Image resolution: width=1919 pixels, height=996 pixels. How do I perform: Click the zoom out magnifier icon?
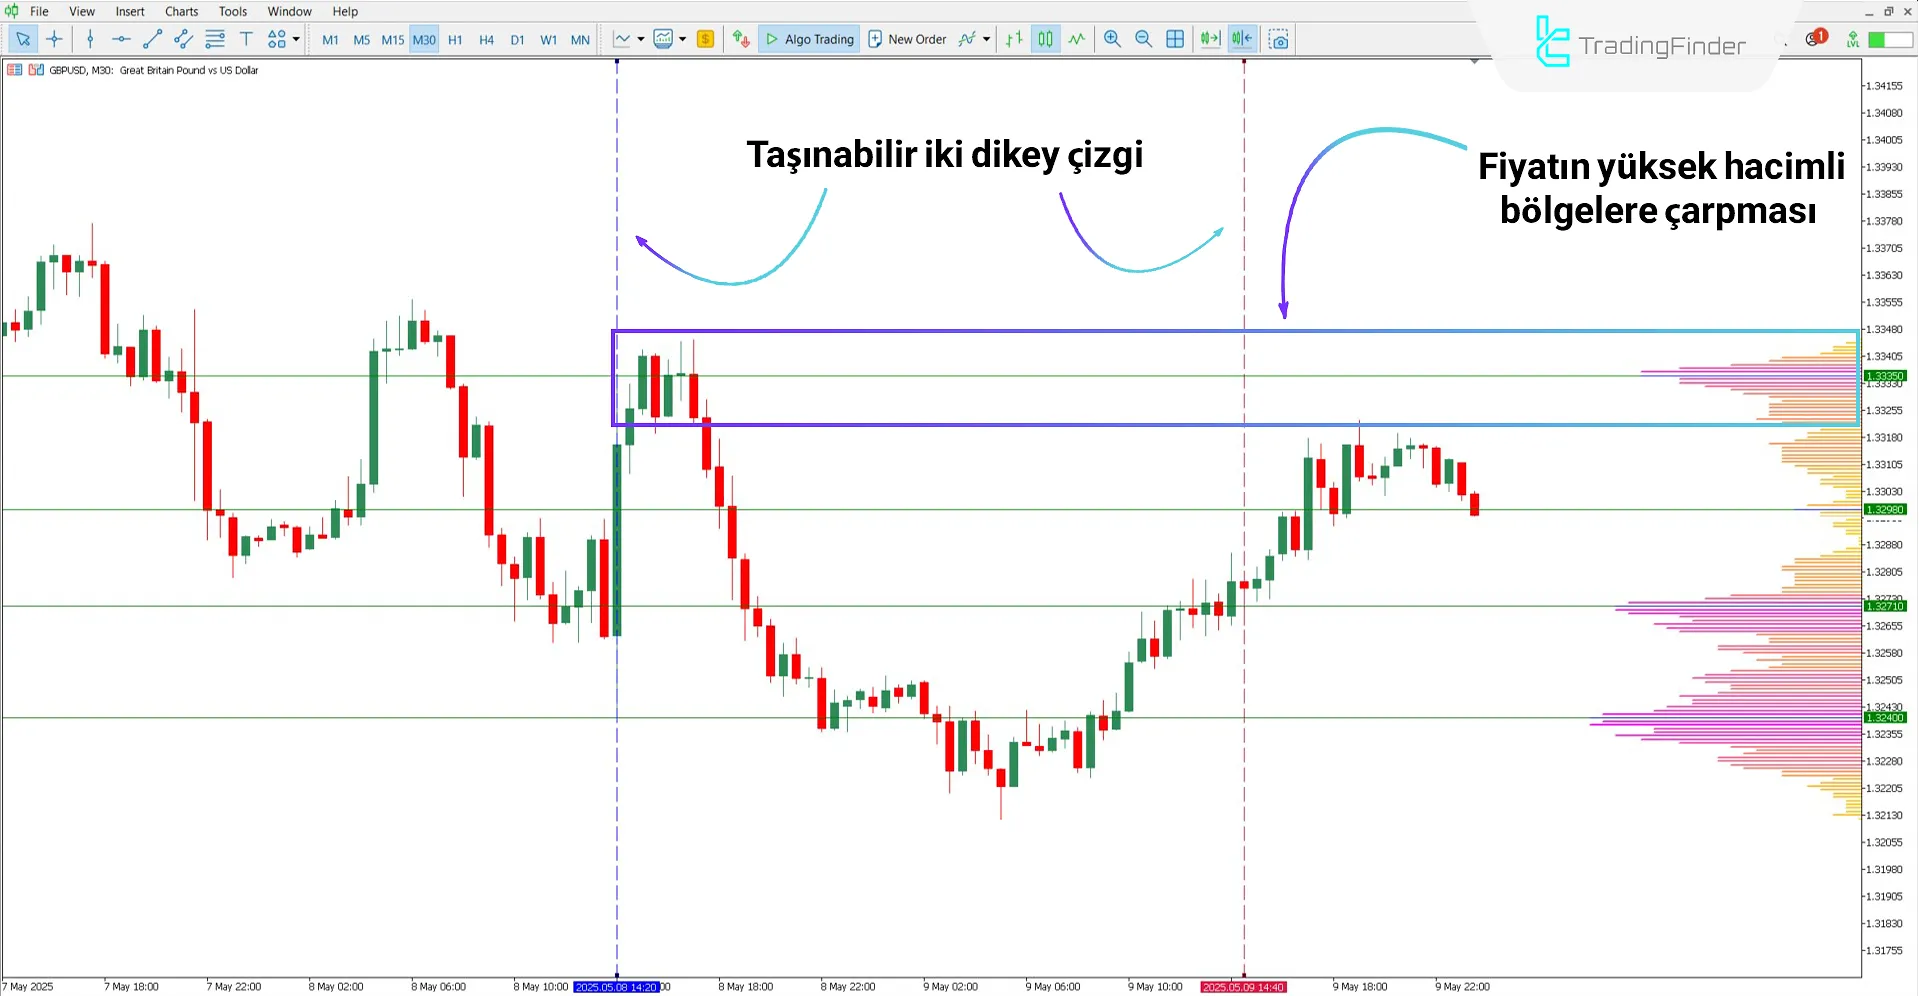pyautogui.click(x=1143, y=39)
